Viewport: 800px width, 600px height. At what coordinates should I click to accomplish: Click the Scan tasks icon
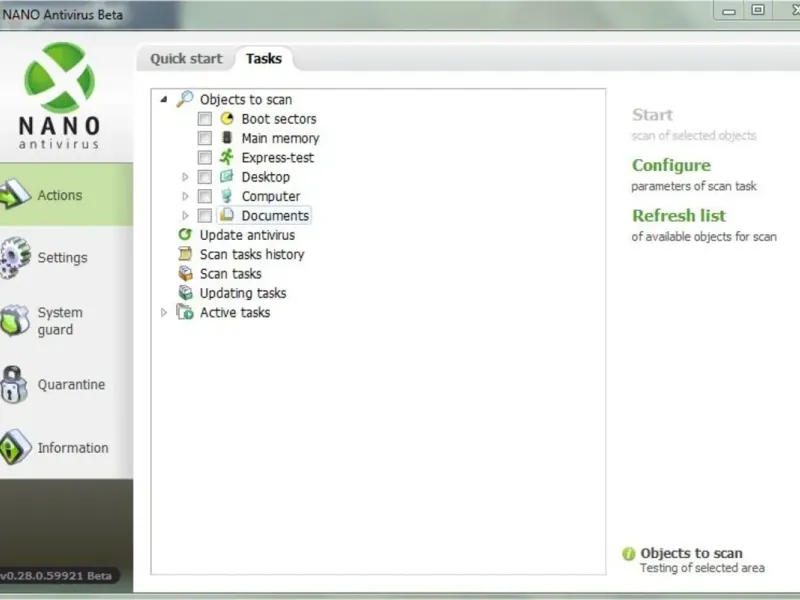tap(185, 273)
